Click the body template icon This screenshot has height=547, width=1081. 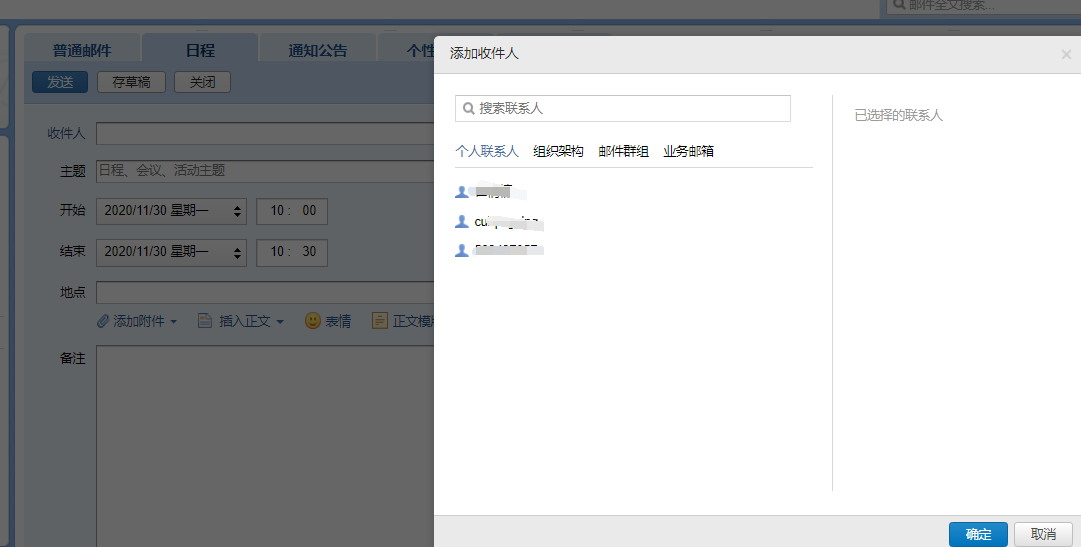click(x=380, y=321)
